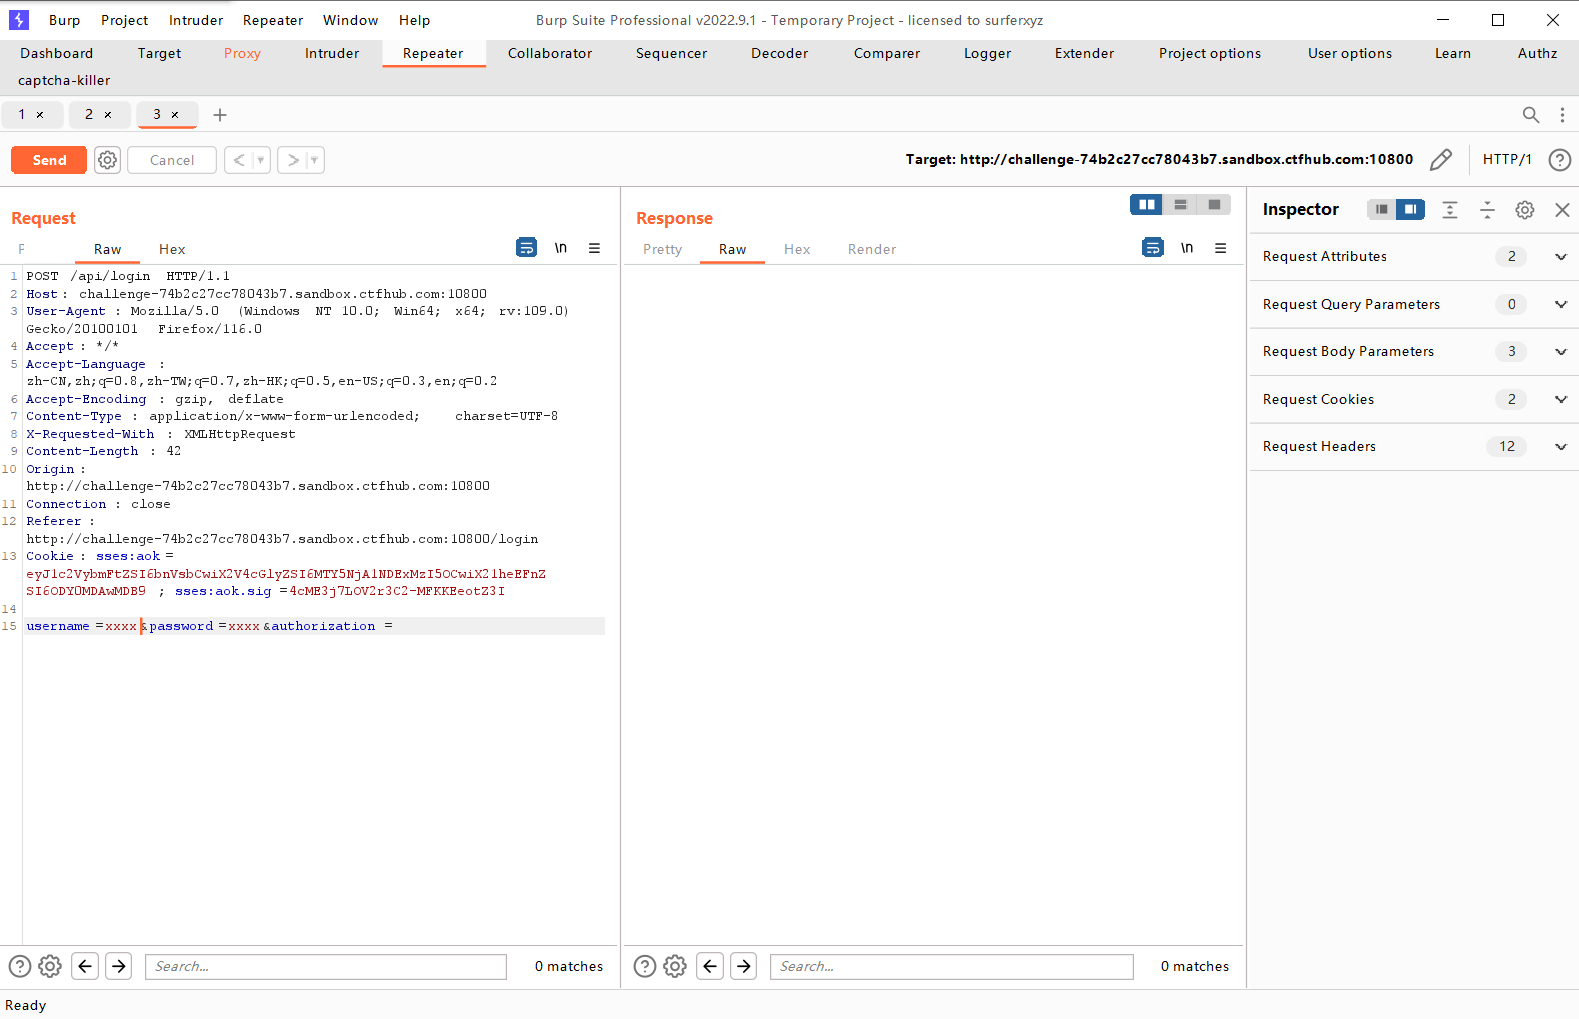Close Repeater tab 1
This screenshot has height=1019, width=1579.
(x=40, y=115)
